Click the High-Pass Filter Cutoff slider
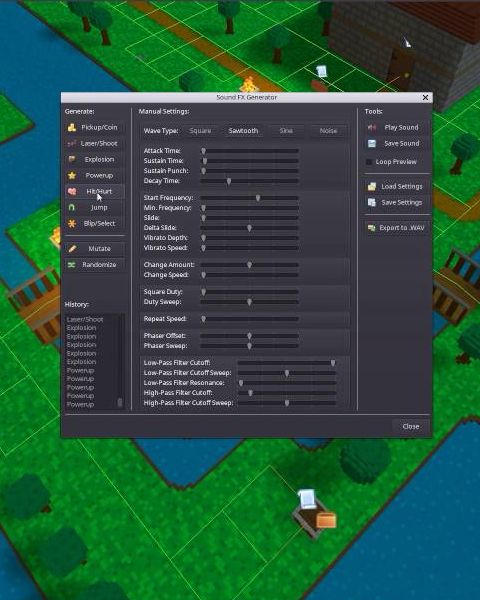The width and height of the screenshot is (480, 600). (287, 393)
